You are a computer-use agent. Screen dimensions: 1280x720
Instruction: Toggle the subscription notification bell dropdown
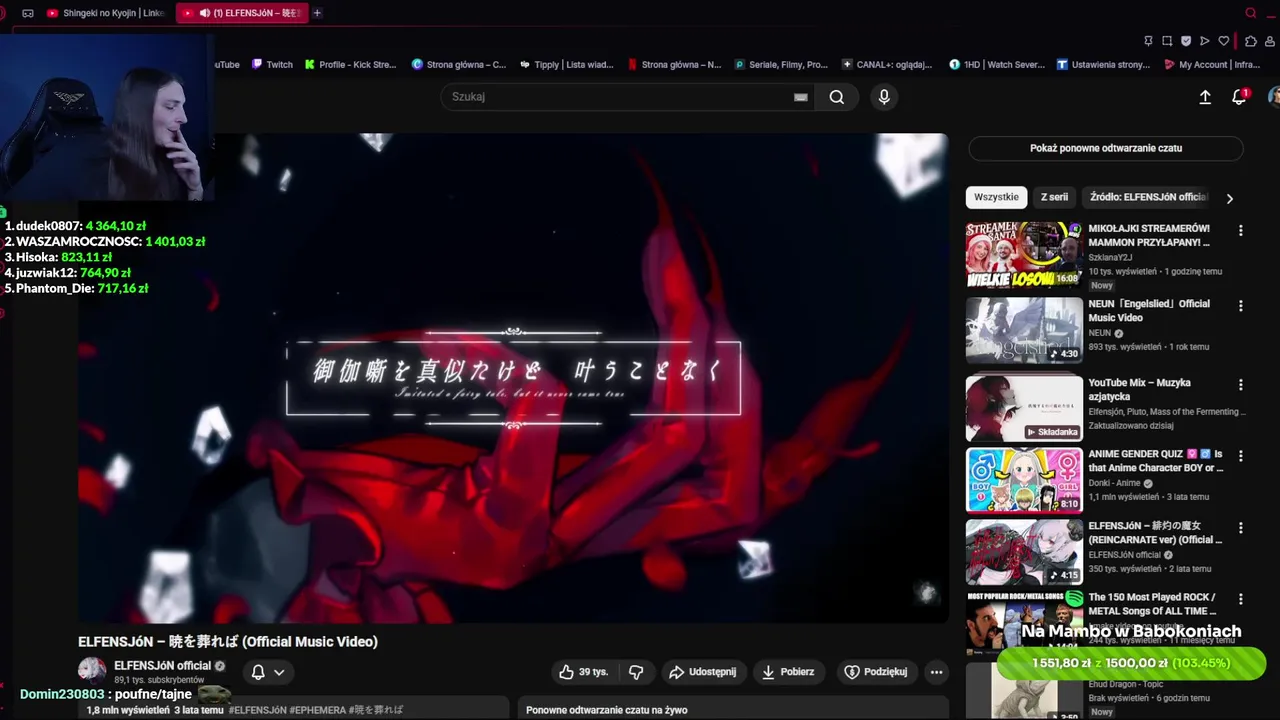[x=268, y=672]
